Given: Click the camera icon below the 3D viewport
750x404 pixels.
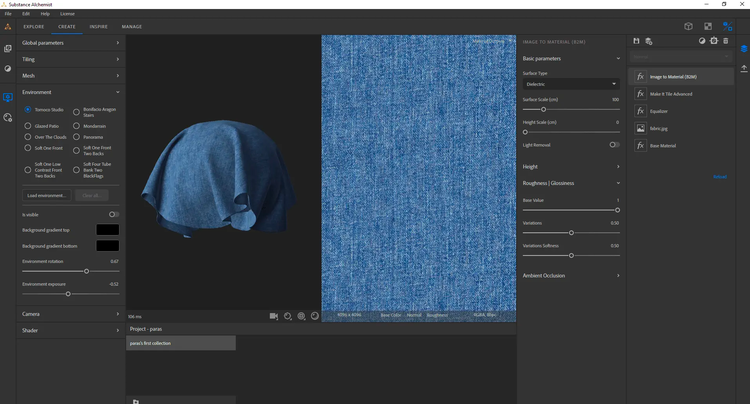Looking at the screenshot, I should click(273, 316).
